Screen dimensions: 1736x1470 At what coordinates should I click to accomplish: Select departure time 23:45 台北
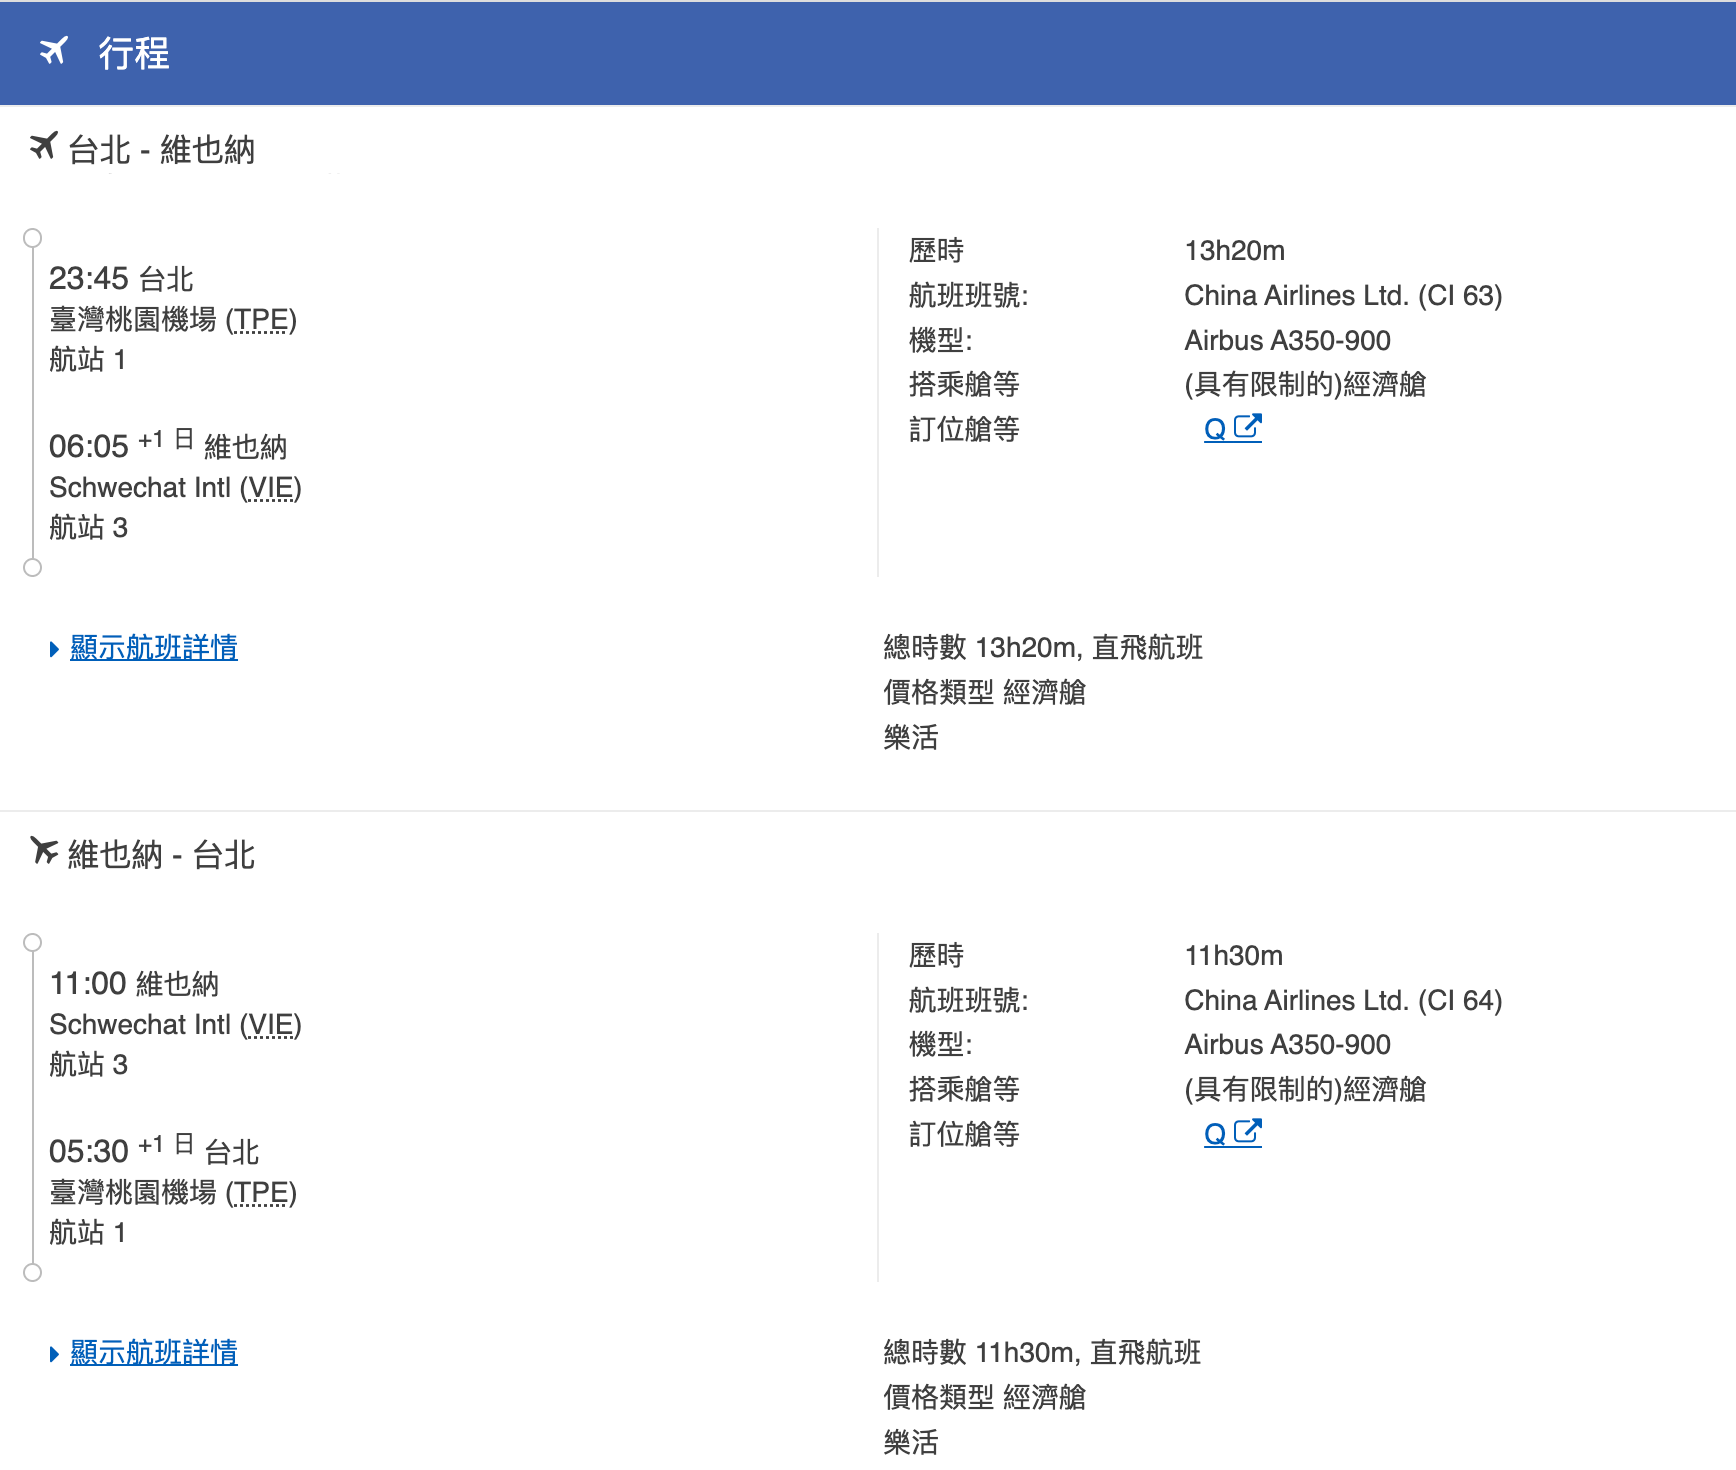point(121,278)
